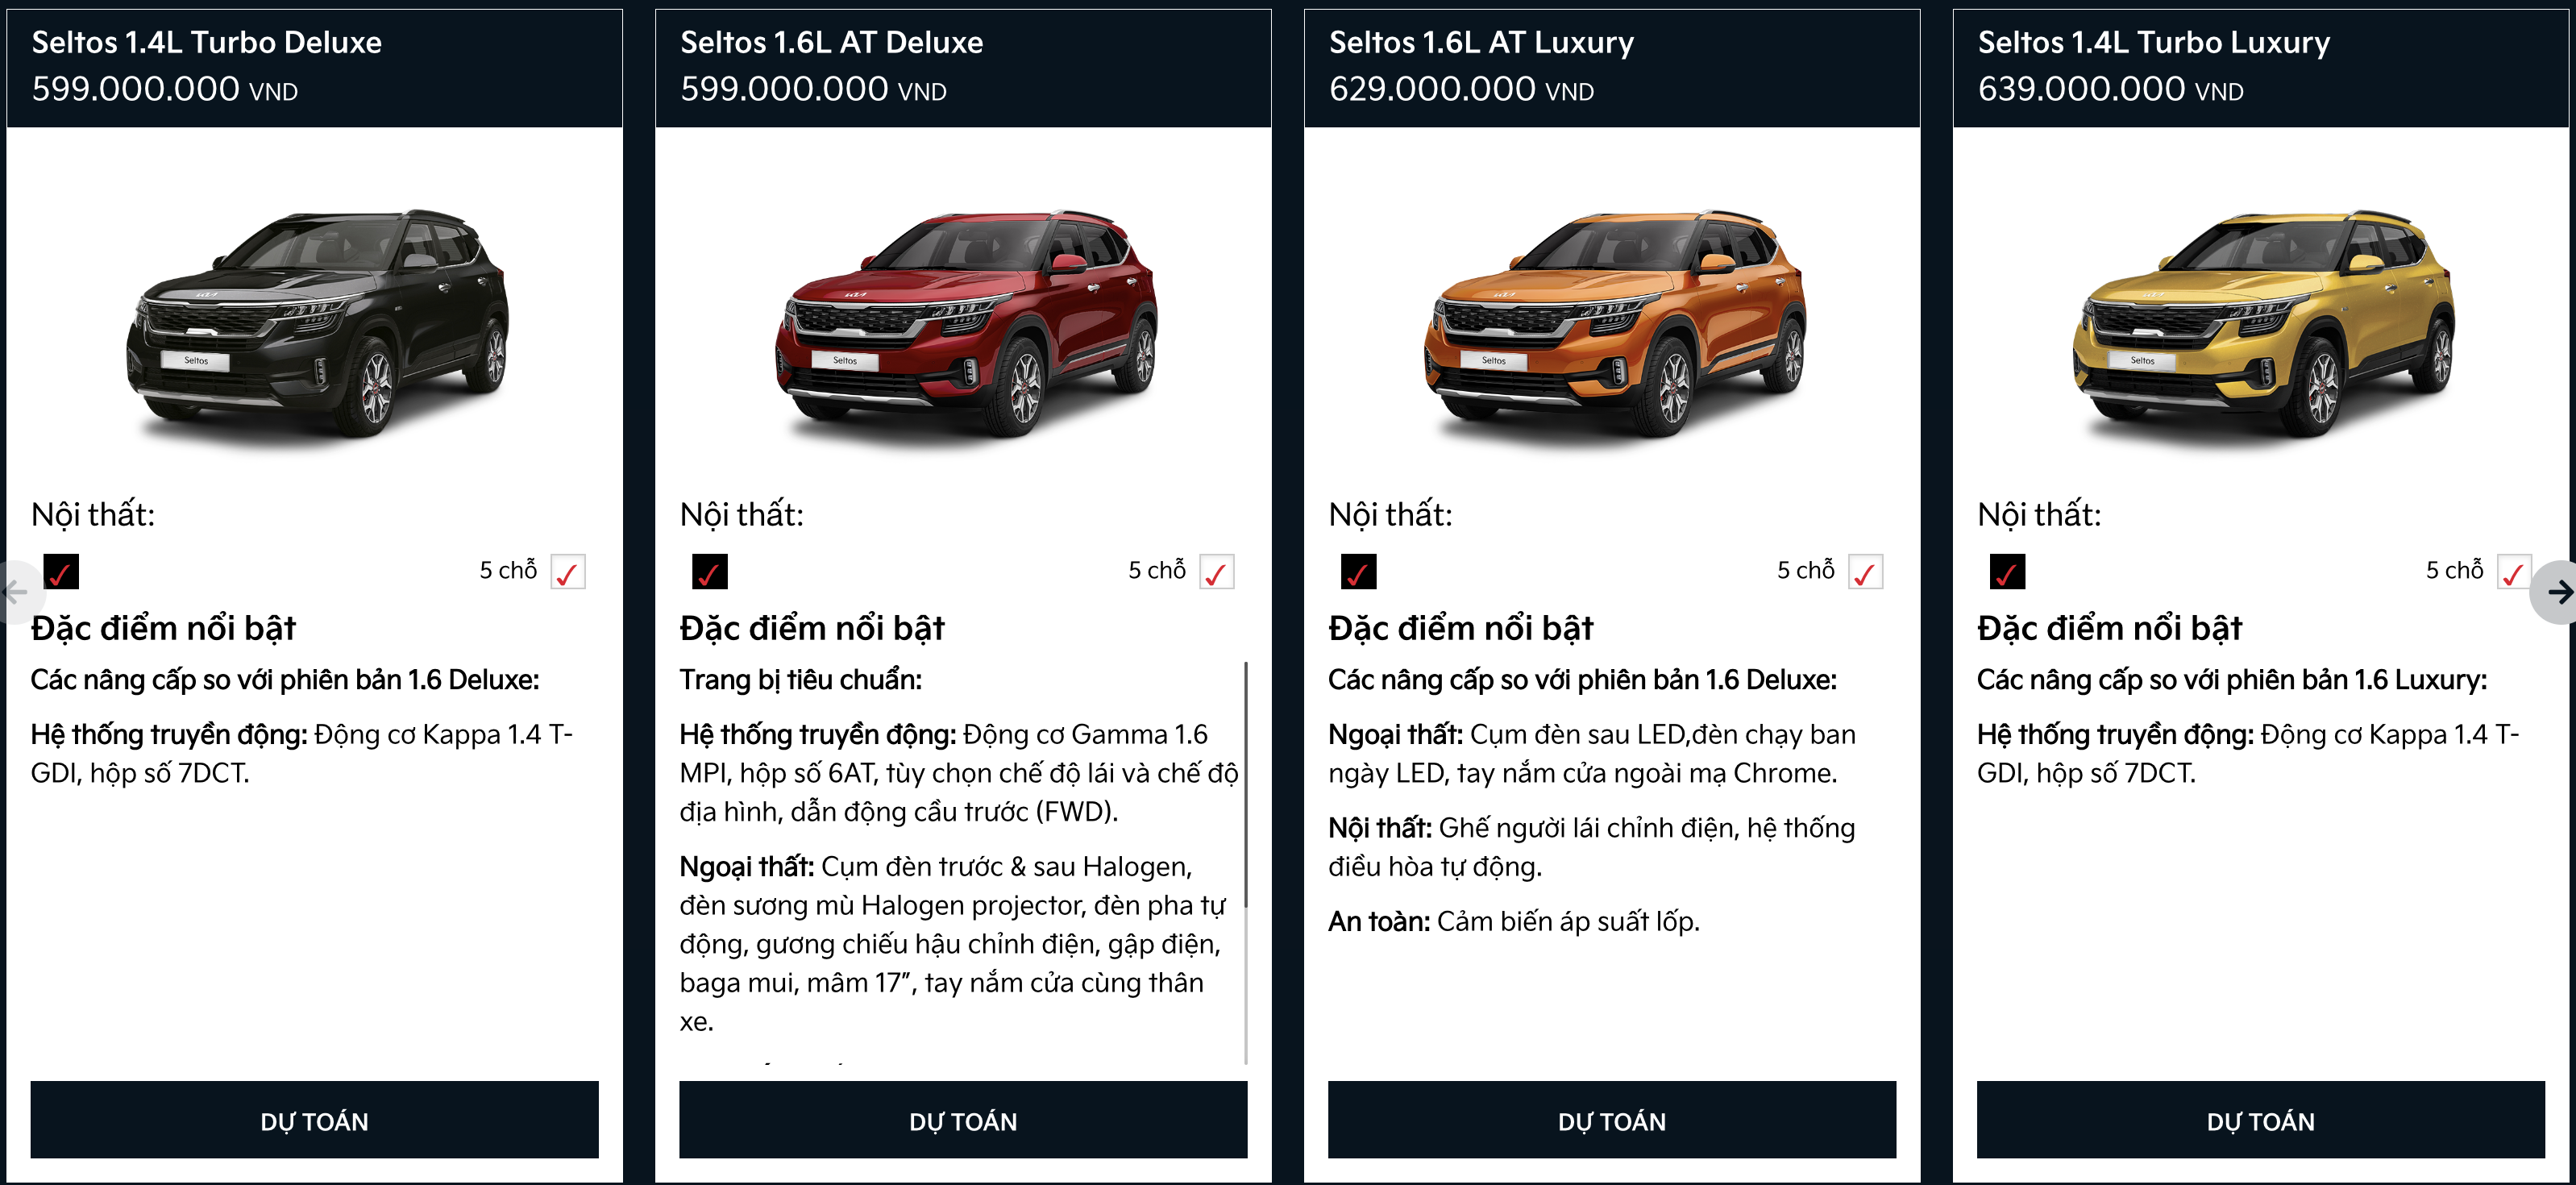Click the black Seltos car image

coord(318,323)
